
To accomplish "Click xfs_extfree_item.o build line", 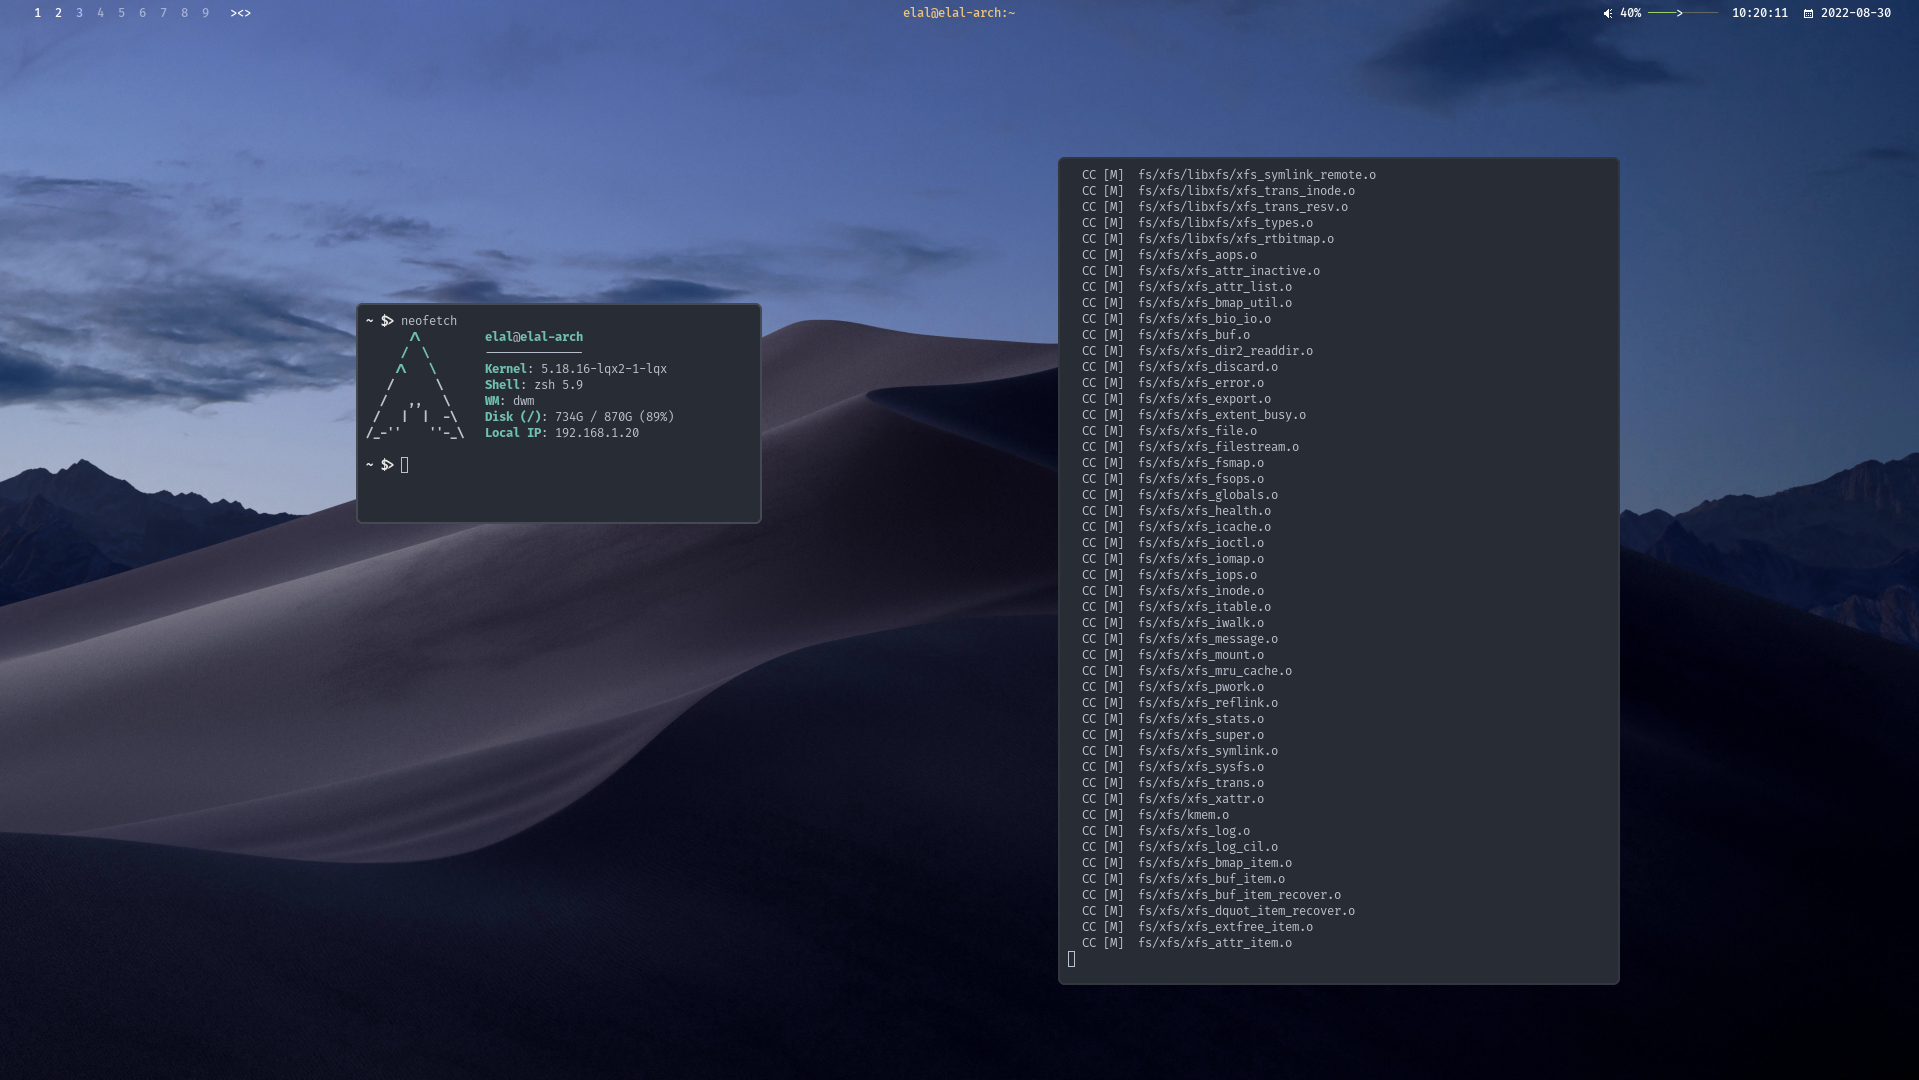I will coord(1197,927).
